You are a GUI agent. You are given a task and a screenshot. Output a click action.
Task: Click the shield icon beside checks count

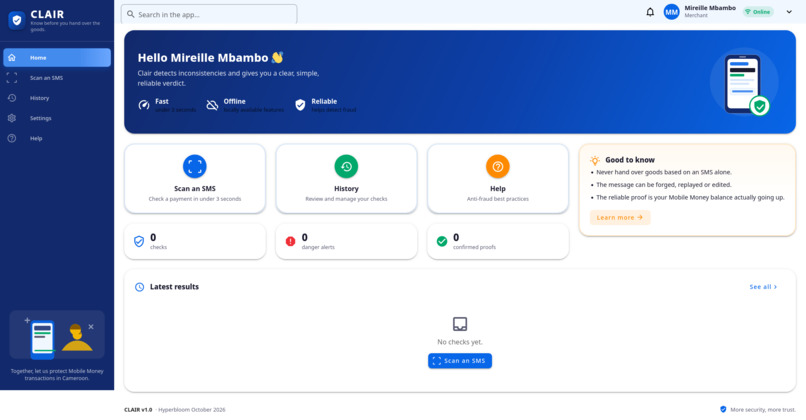pos(139,241)
